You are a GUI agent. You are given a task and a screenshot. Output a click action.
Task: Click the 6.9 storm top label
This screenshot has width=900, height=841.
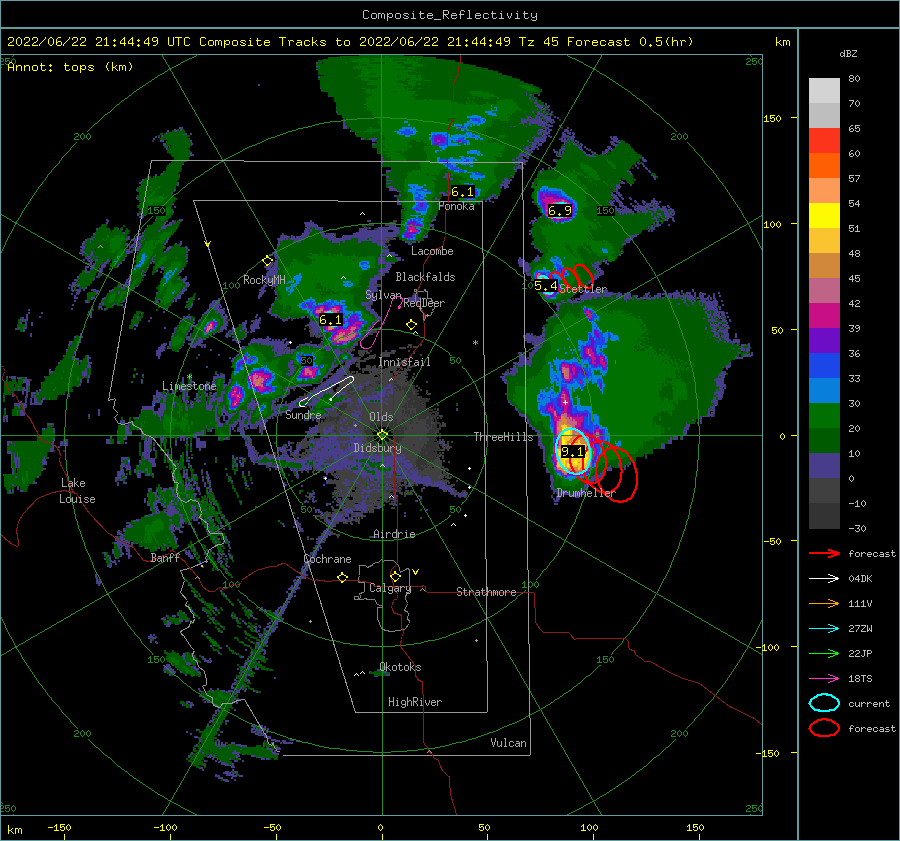click(x=560, y=211)
